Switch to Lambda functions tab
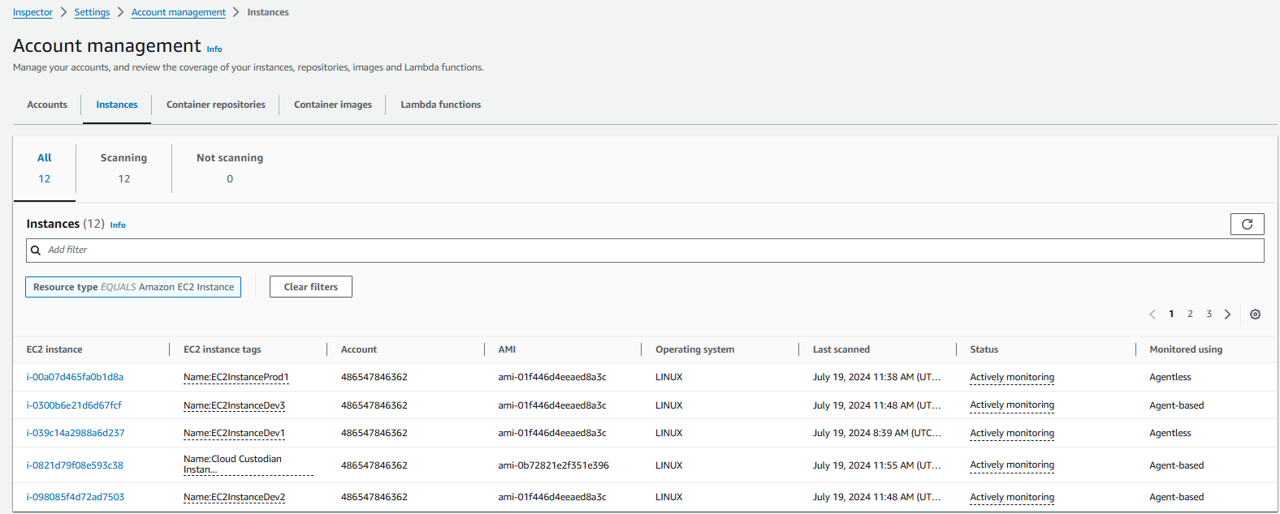Screen dimensions: 1280x514 point(441,104)
